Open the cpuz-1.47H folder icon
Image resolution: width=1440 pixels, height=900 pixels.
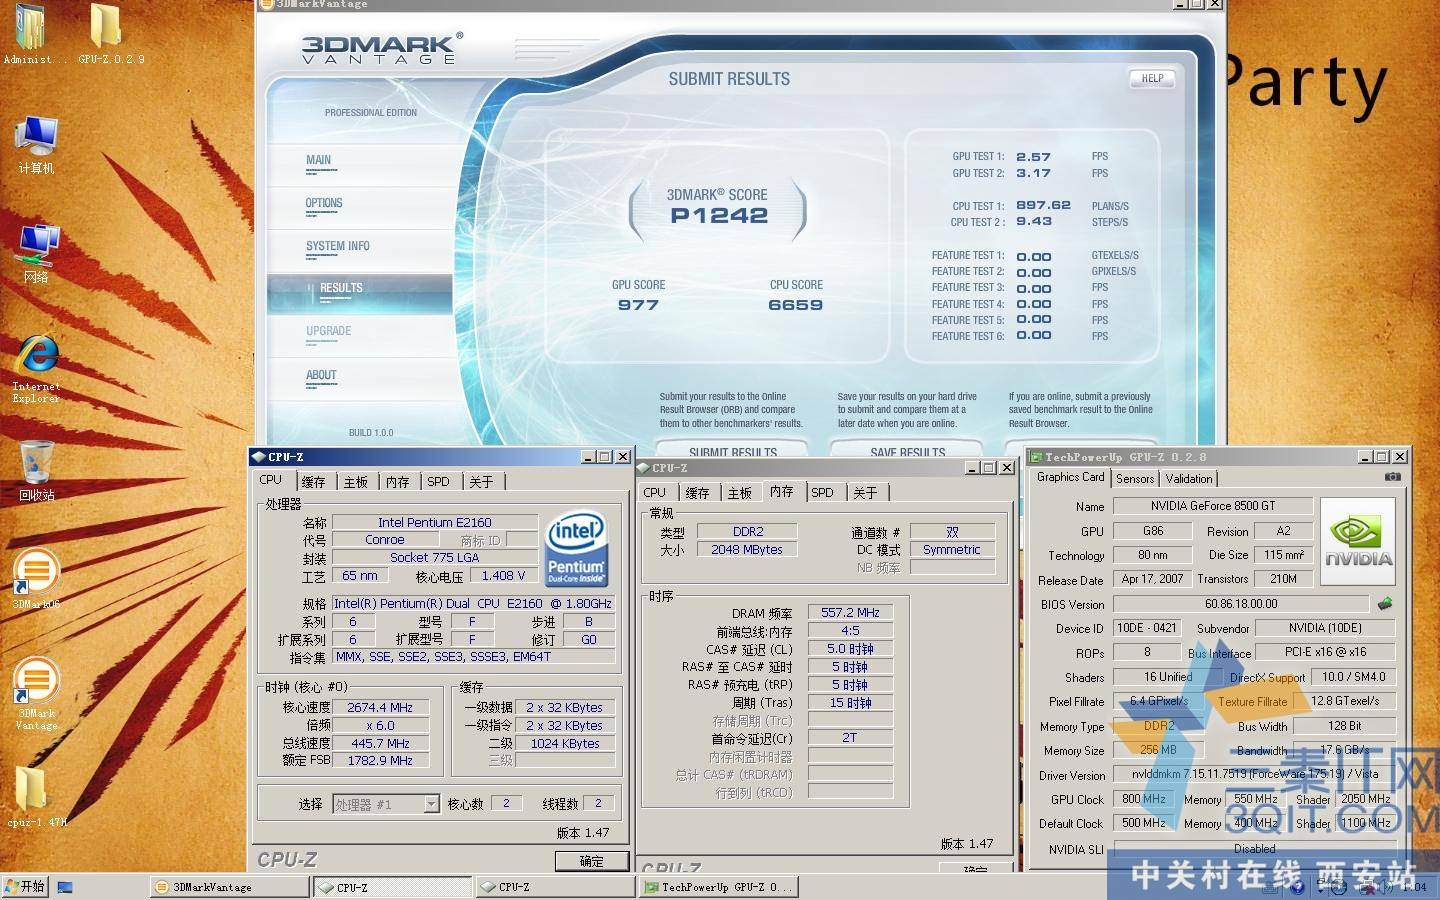(36, 797)
